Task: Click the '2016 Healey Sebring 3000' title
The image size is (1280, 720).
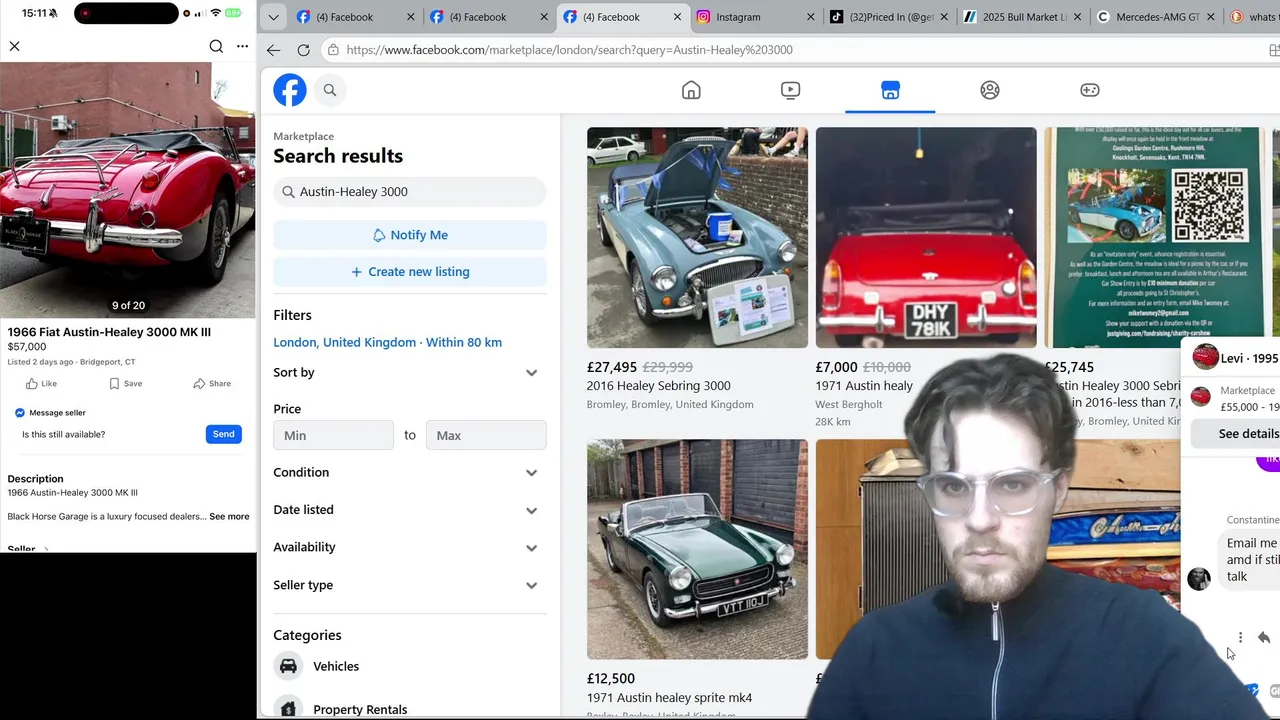Action: (659, 386)
